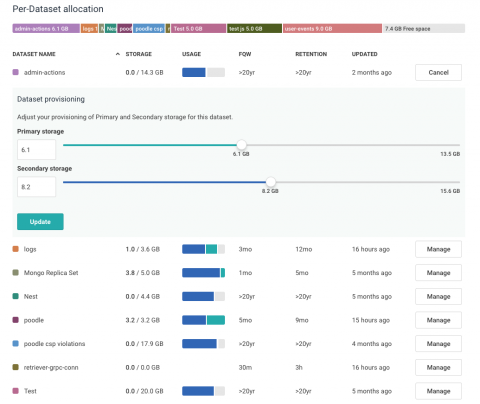Click the 7.4 GB Free space segment
The image size is (480, 404).
424,29
